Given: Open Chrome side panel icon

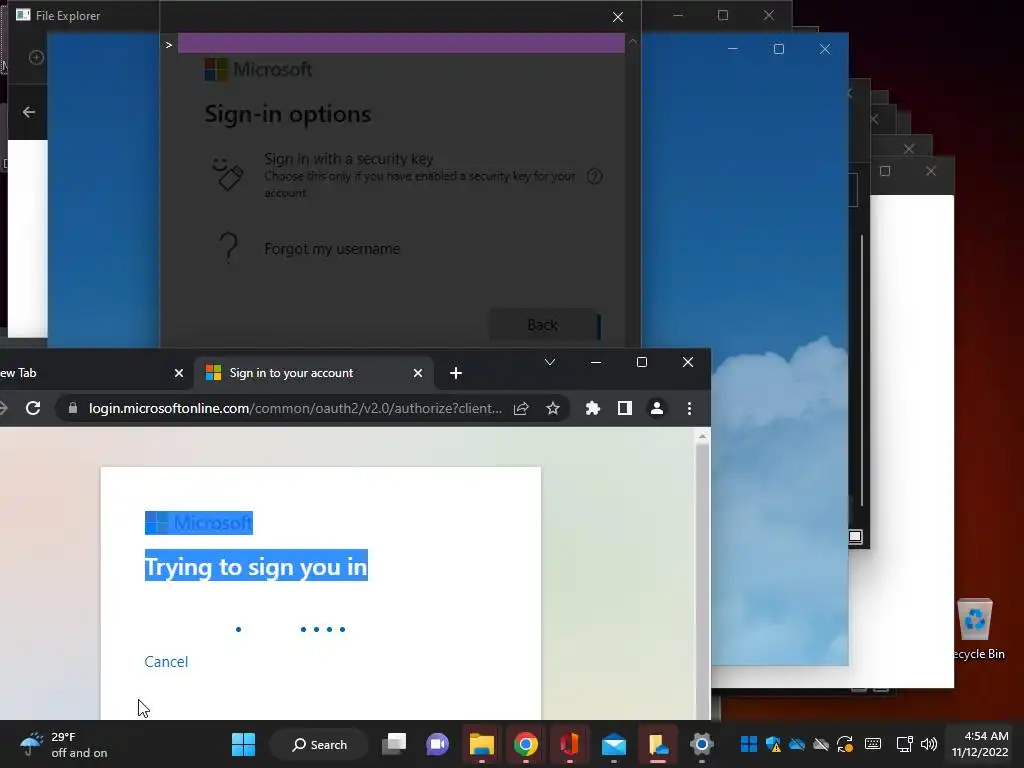Looking at the screenshot, I should pos(625,408).
